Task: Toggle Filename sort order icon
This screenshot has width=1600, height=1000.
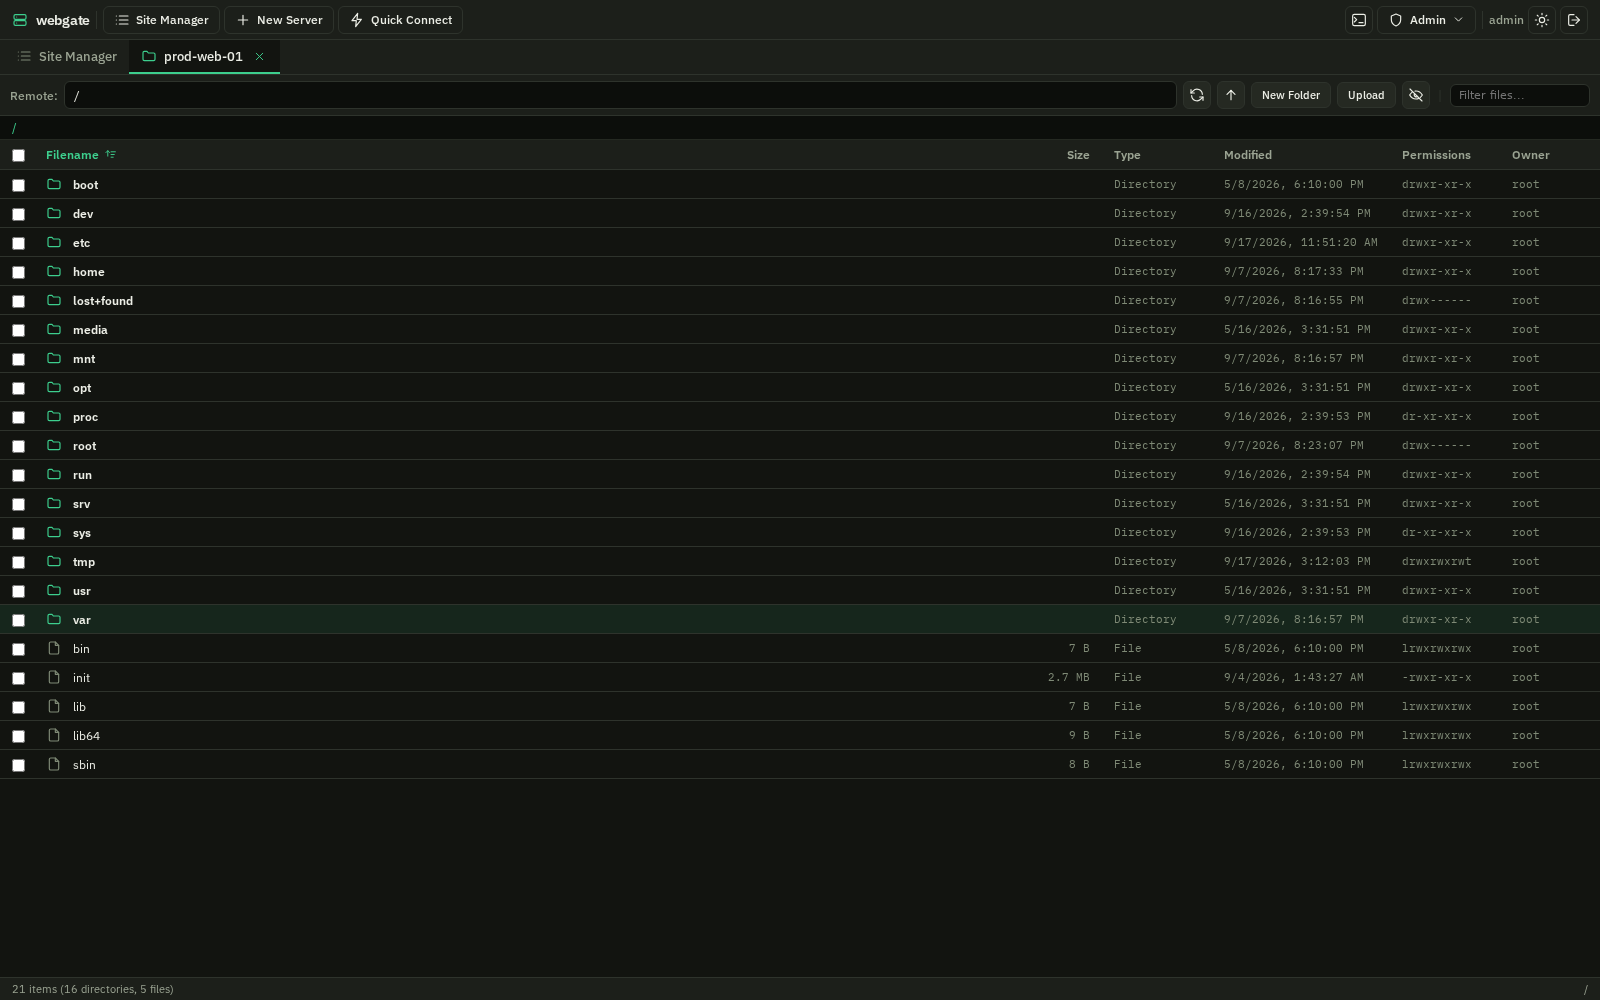Action: [111, 154]
